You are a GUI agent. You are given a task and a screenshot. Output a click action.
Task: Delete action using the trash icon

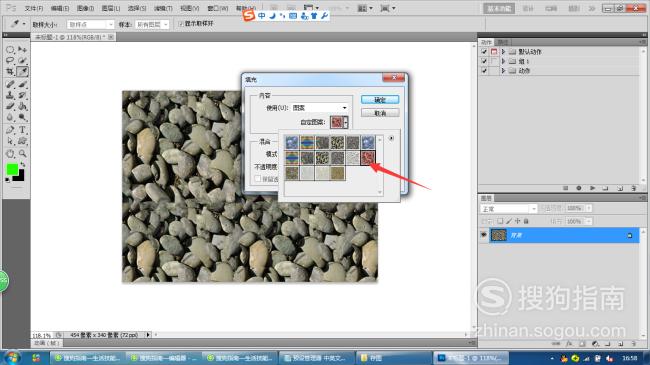tap(633, 188)
